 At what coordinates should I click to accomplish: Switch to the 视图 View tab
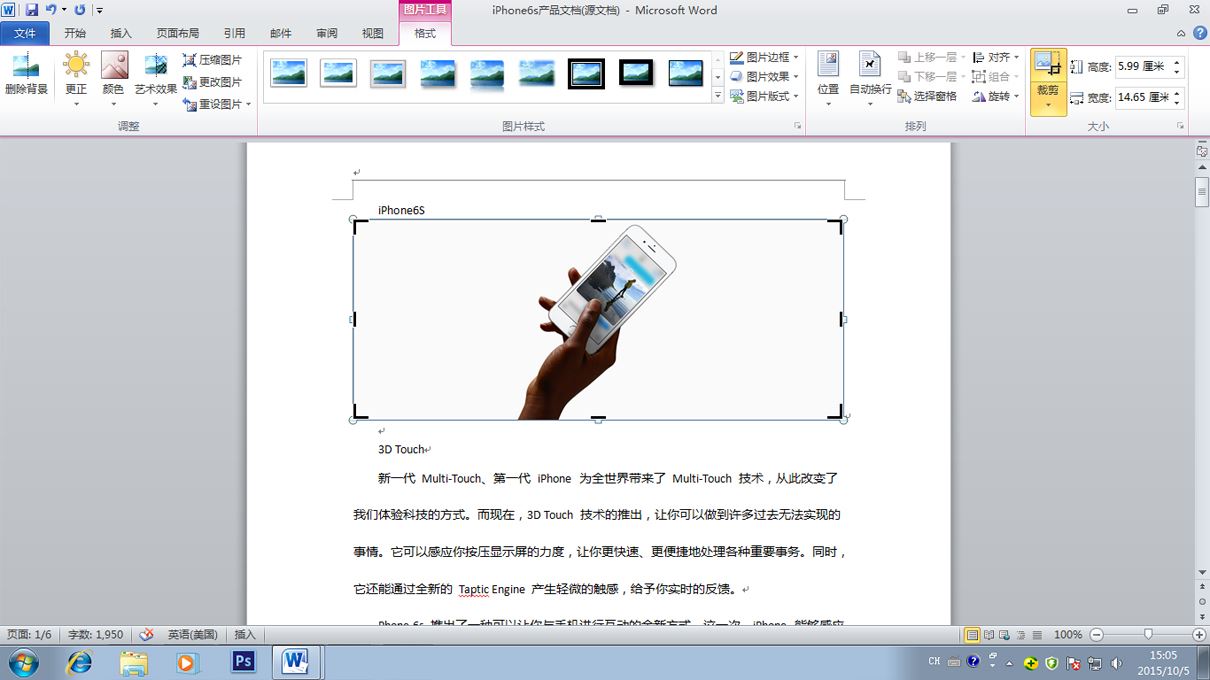373,33
